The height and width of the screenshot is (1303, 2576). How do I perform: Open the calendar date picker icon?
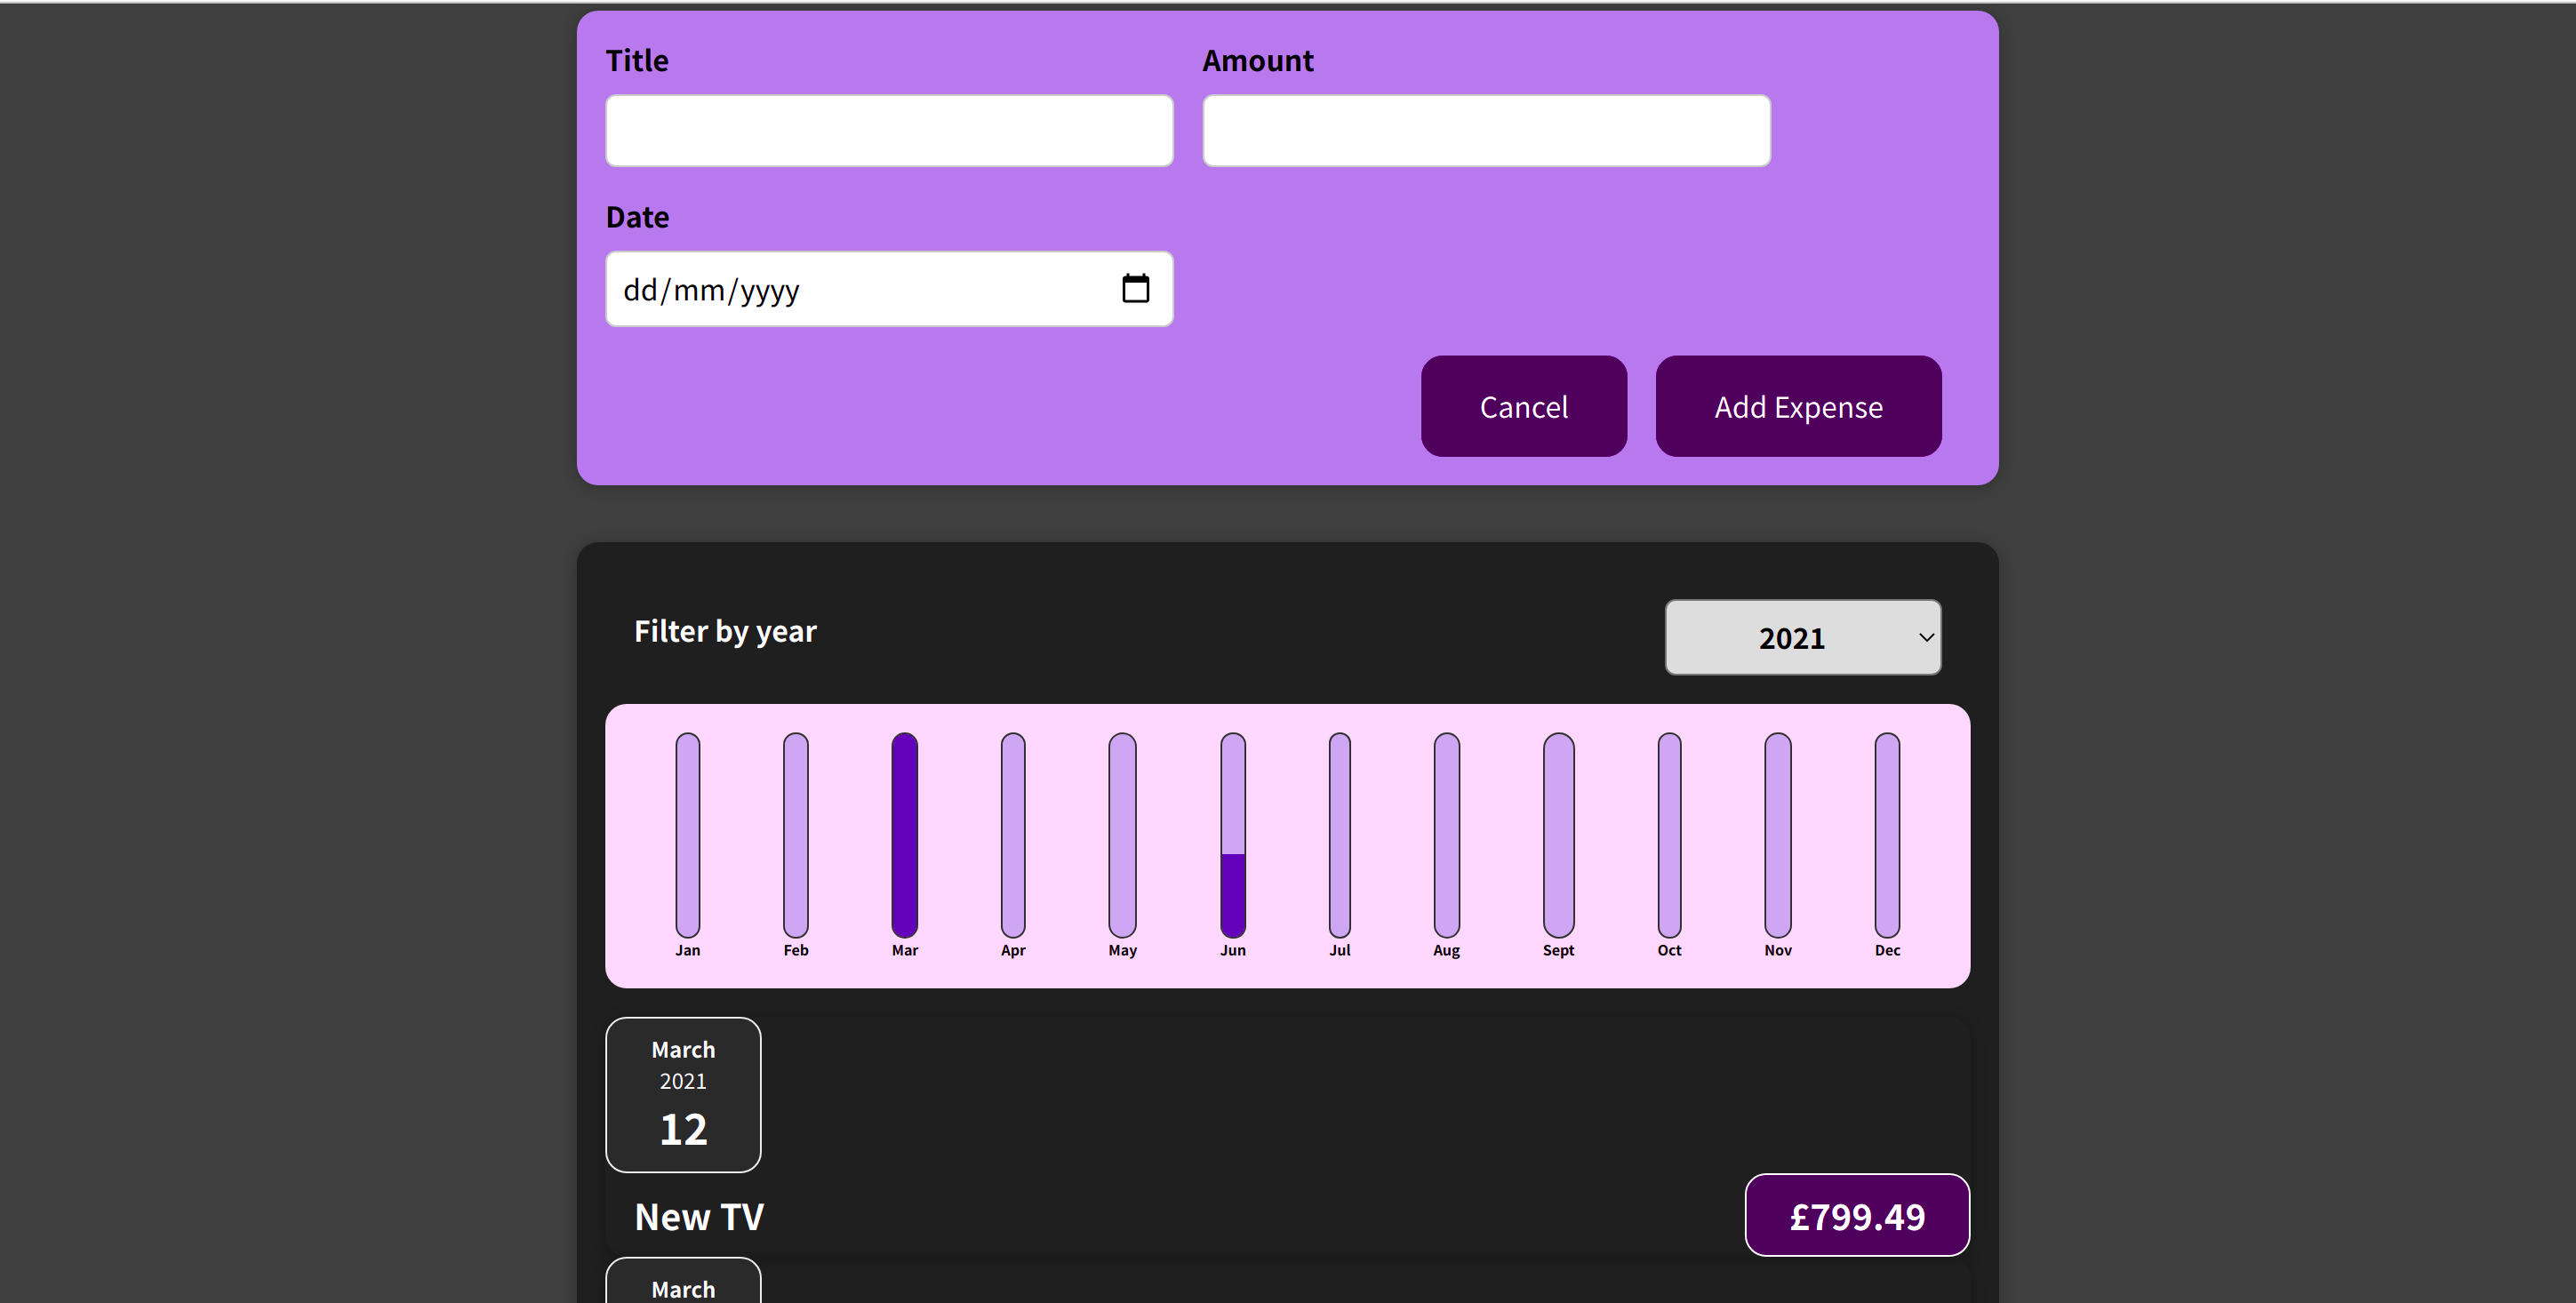click(x=1135, y=289)
